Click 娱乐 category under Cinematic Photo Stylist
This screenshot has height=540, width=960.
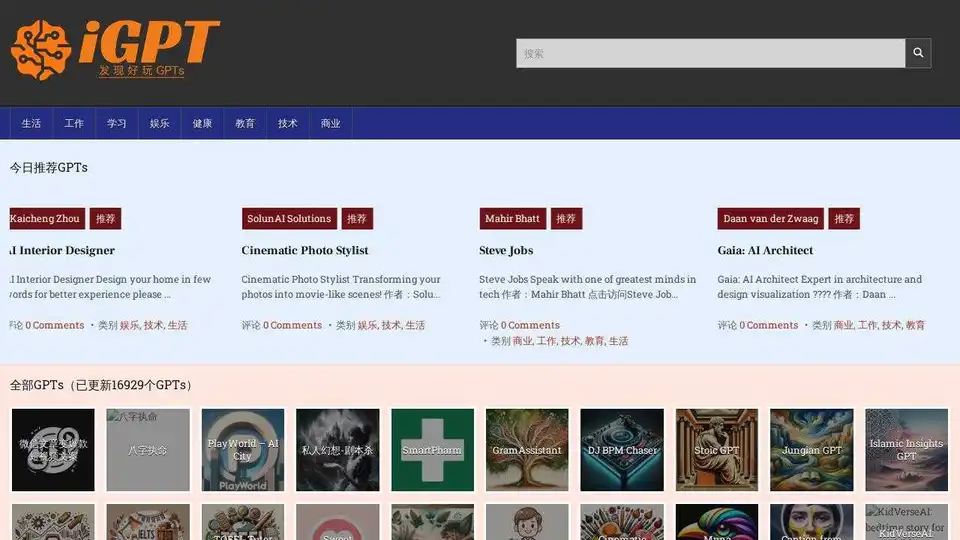pos(367,325)
